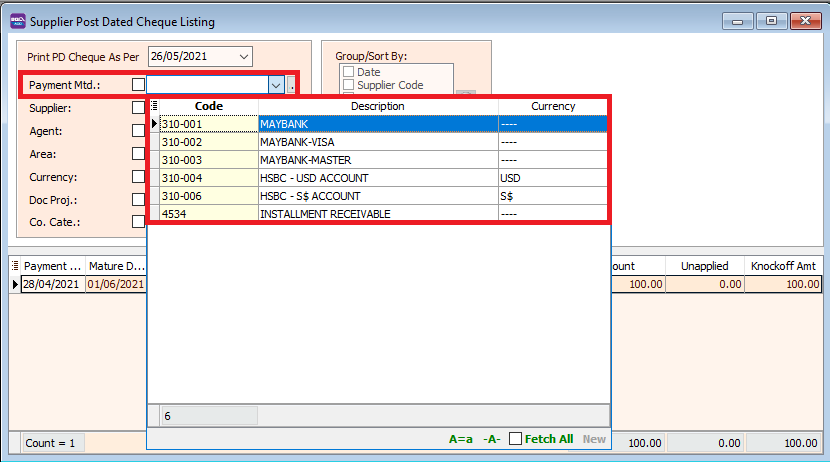Enable the Supplier Code sort checkbox
Viewport: 830px width, 462px height.
(x=348, y=86)
